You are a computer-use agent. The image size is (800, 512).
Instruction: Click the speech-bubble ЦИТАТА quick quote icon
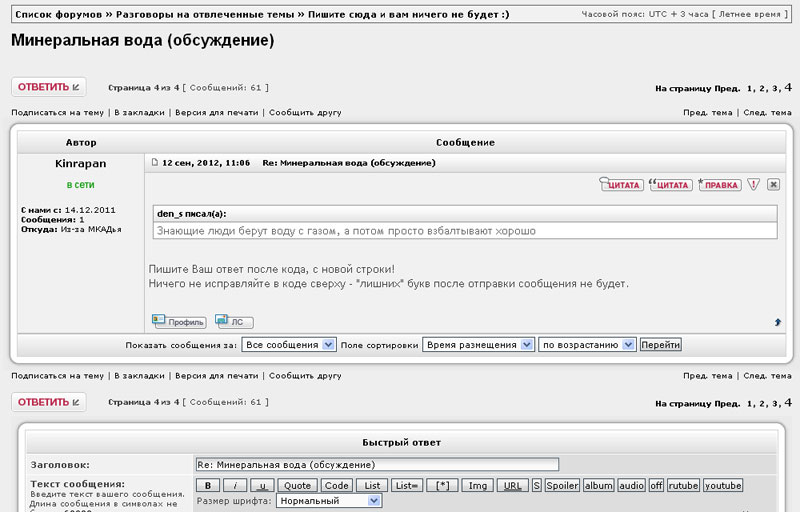coord(670,185)
